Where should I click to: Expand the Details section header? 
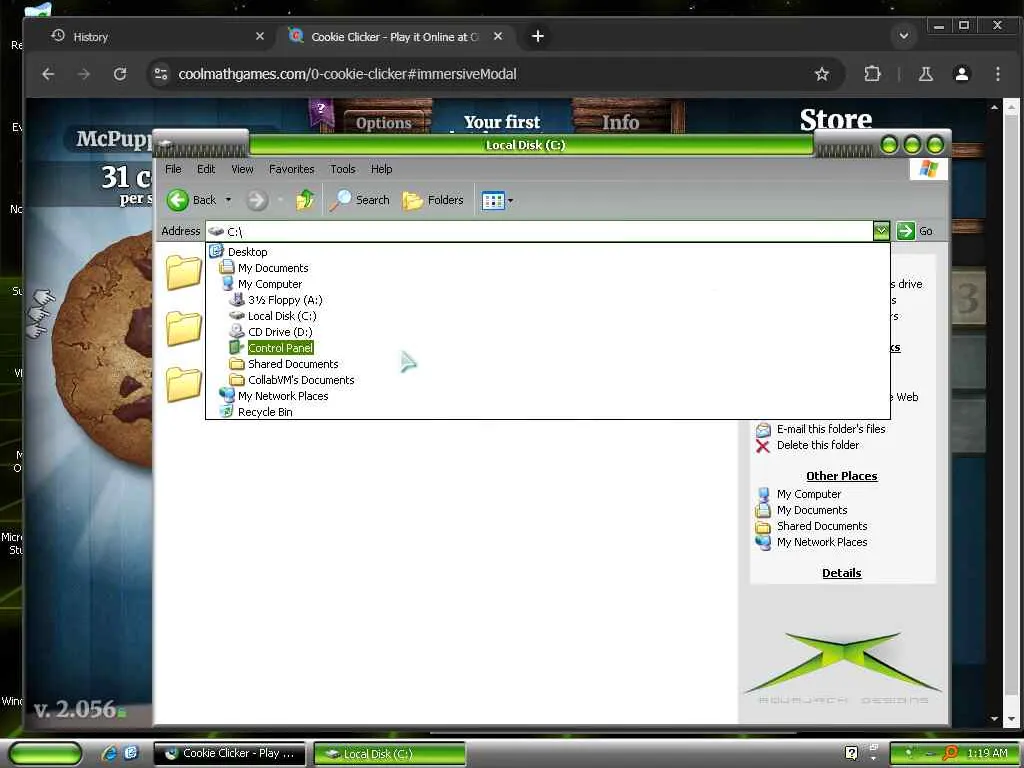(841, 573)
